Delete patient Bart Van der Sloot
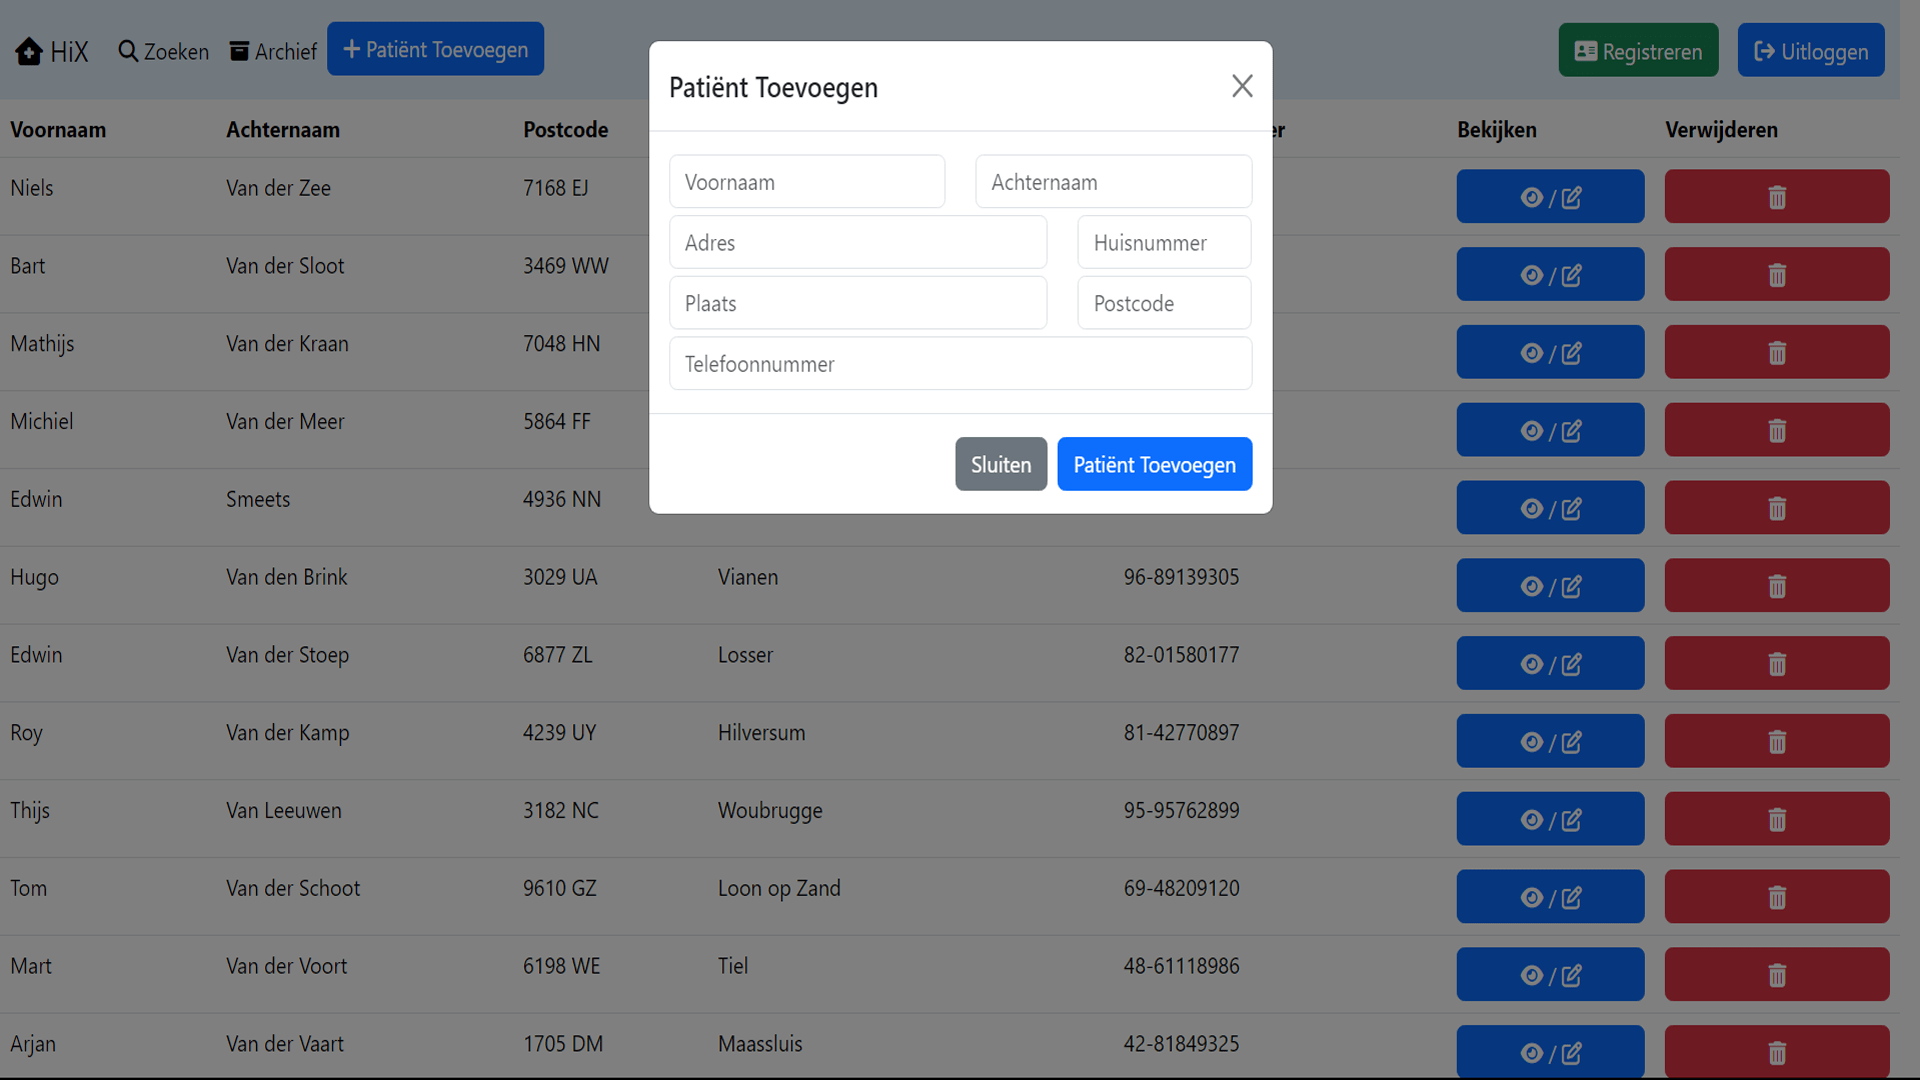This screenshot has height=1080, width=1920. (x=1777, y=275)
